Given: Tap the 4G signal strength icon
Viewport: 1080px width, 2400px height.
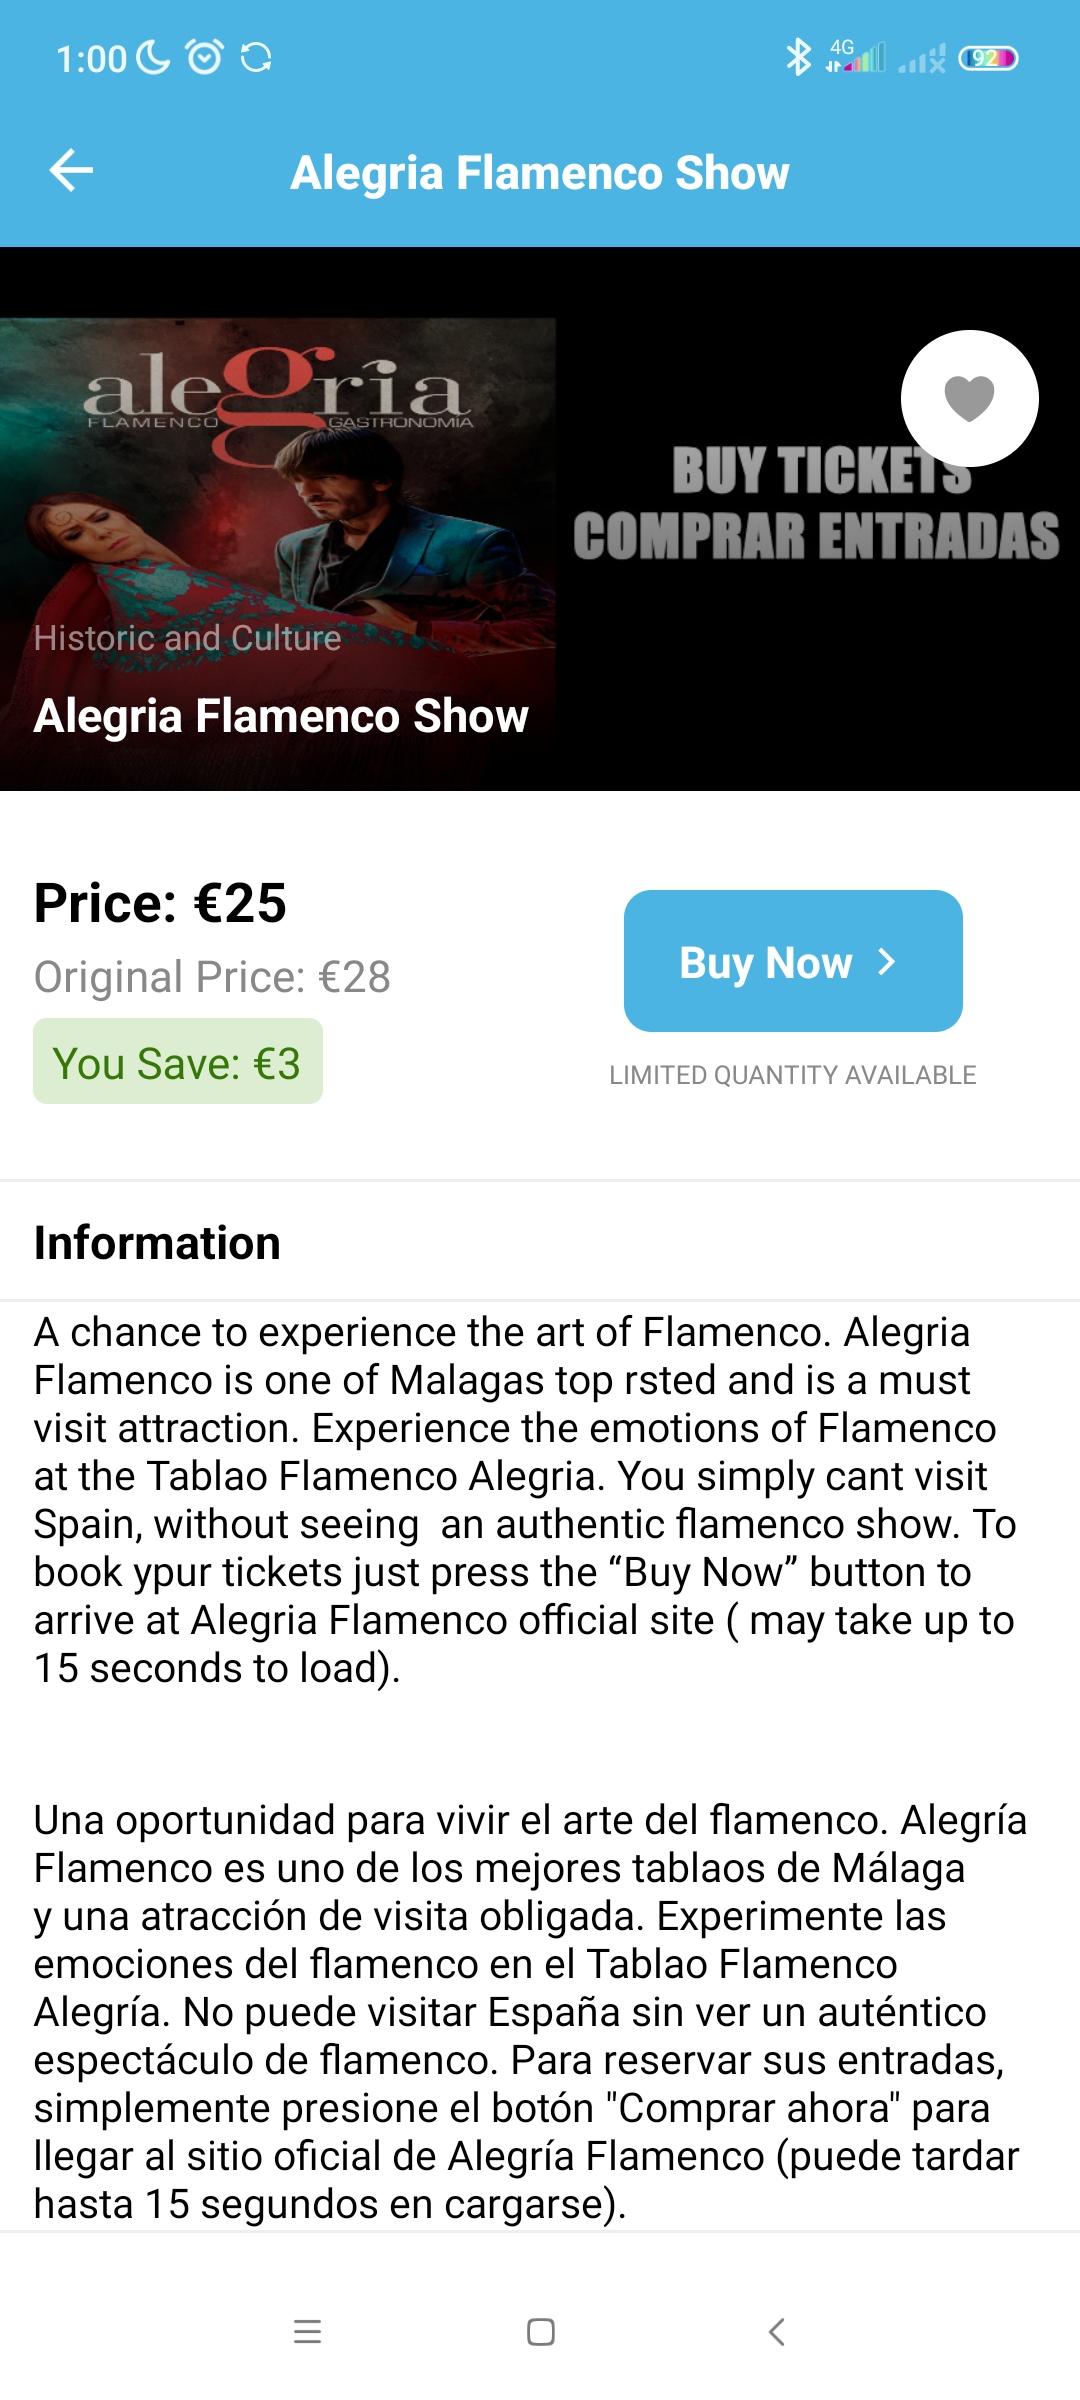Looking at the screenshot, I should click(855, 57).
